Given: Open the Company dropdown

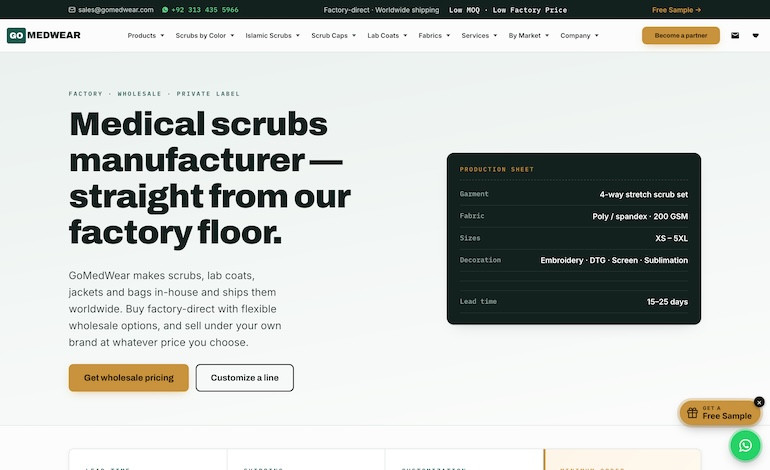Looking at the screenshot, I should click(579, 35).
